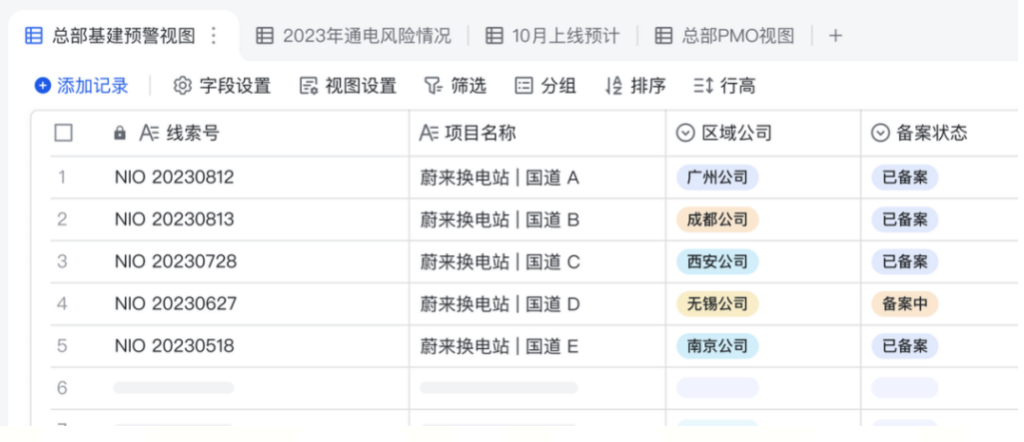Click the lock icon beside 线索号
This screenshot has width=1024, height=442.
(x=120, y=133)
